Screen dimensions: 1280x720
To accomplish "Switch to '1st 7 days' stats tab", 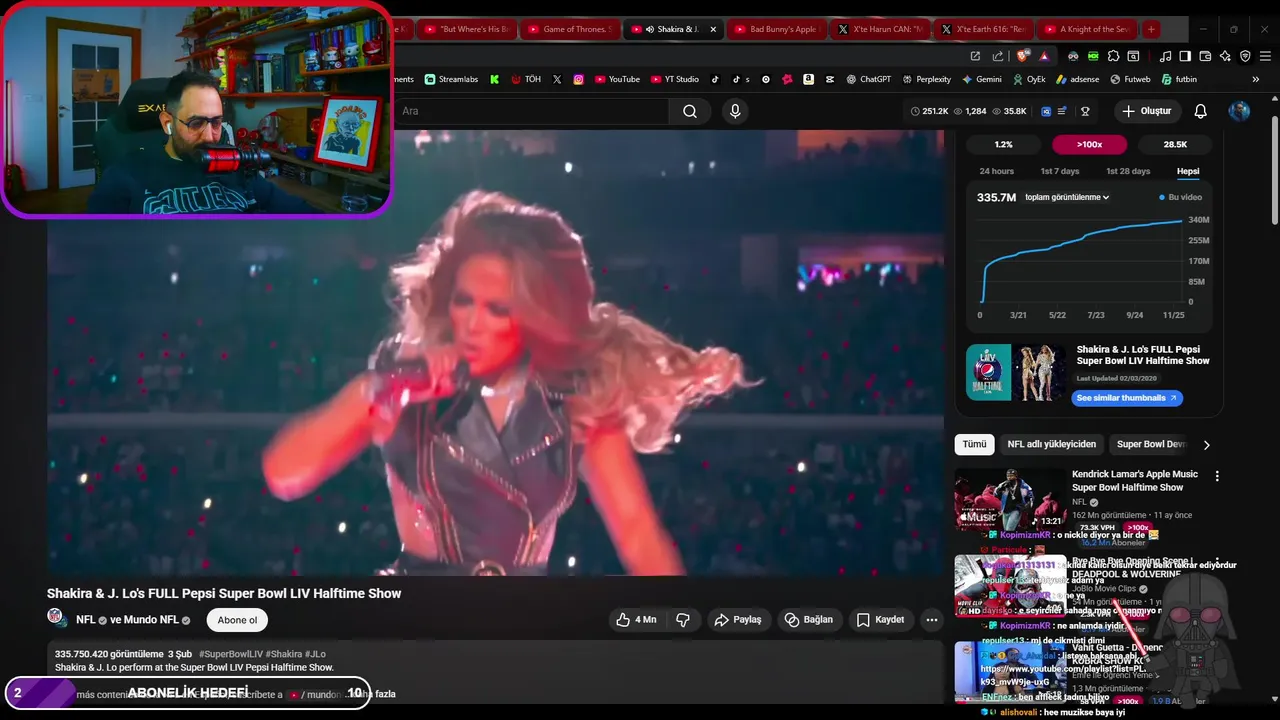I will coord(1059,171).
